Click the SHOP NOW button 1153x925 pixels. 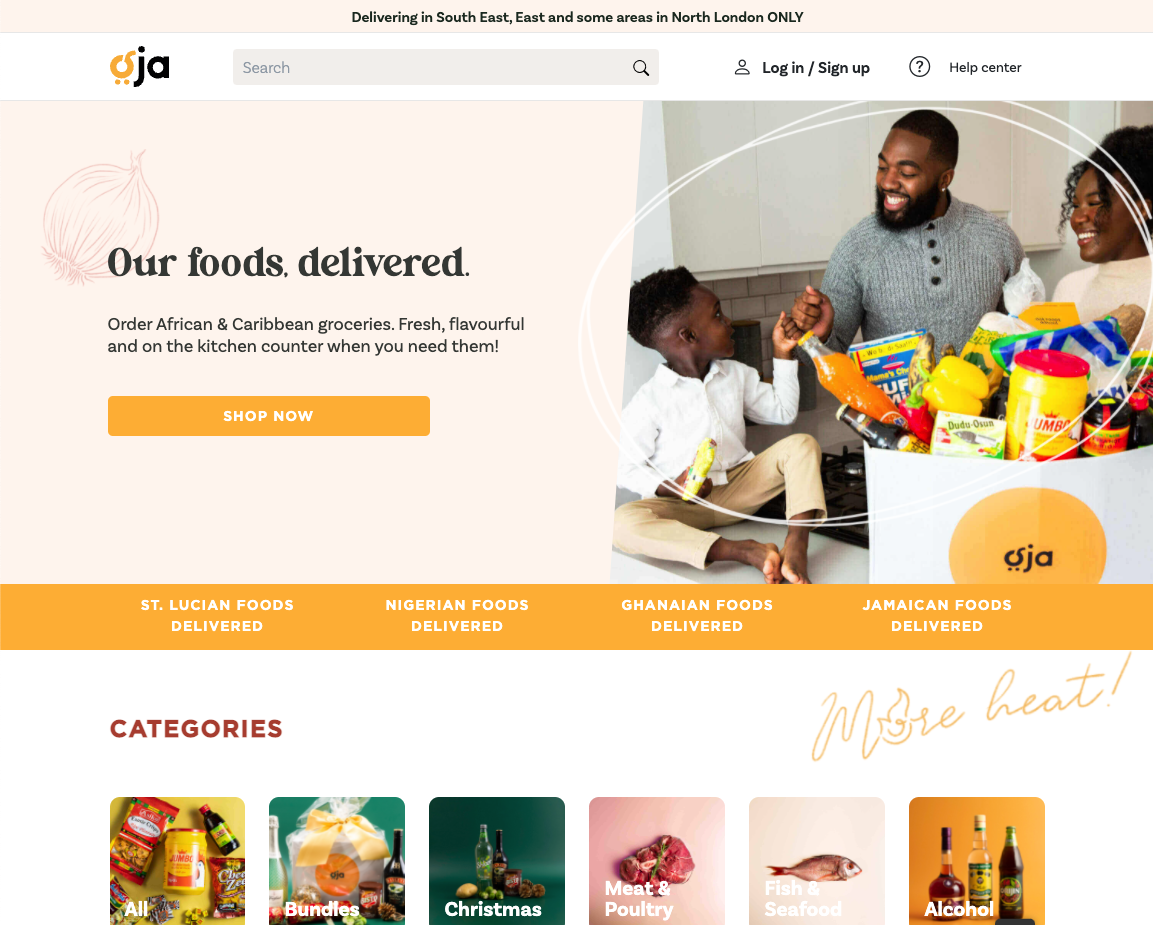pos(268,416)
